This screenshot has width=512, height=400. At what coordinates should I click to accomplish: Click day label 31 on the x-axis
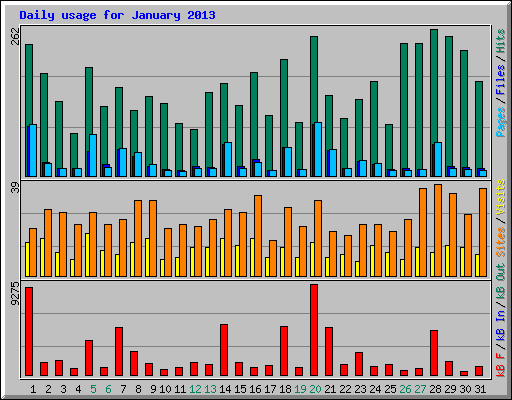[480, 389]
